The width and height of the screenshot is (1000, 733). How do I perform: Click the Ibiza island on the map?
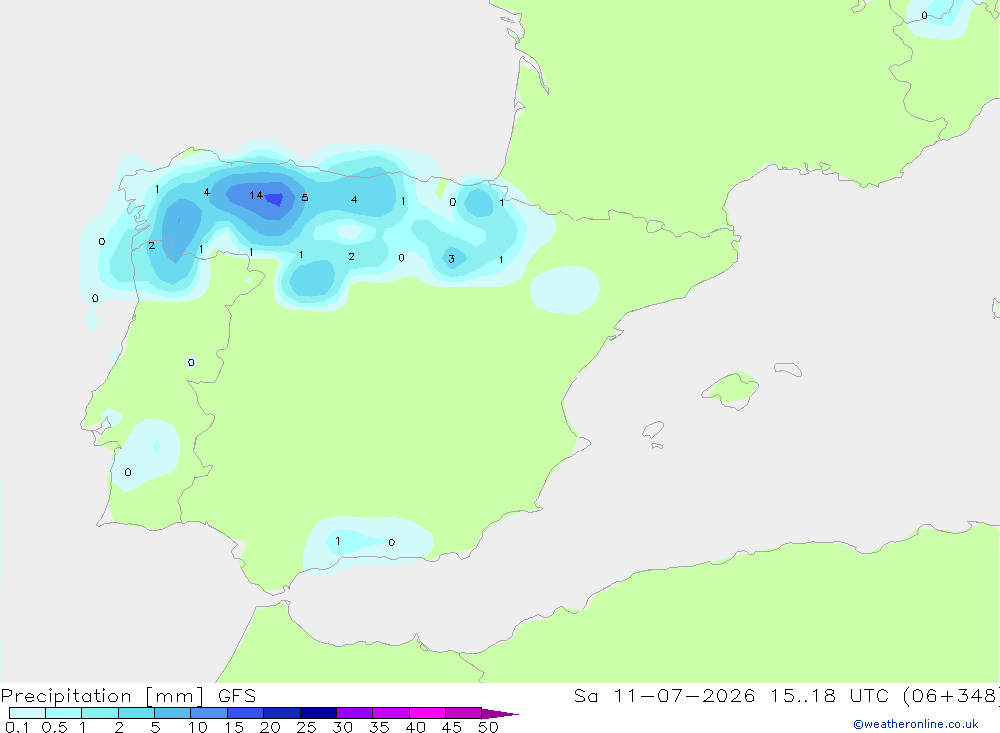pos(653,429)
